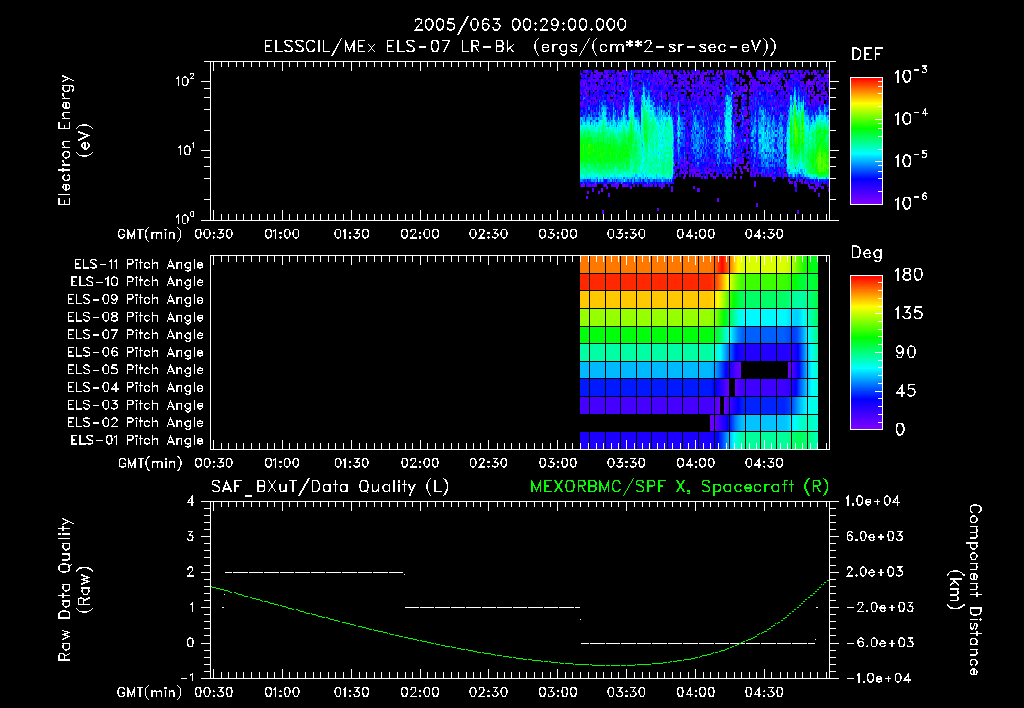
Task: Click the GMT(min) label under bottom plot
Action: 150,692
